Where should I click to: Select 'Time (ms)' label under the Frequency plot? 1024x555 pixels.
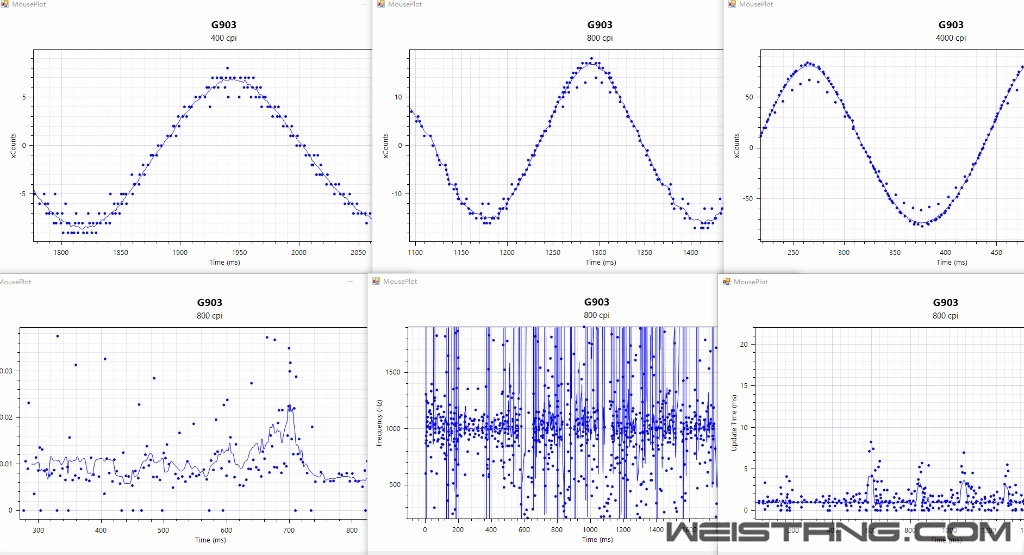pyautogui.click(x=597, y=540)
